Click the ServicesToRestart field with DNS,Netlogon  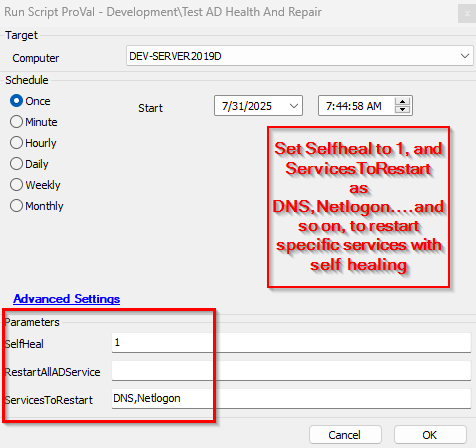pos(291,399)
